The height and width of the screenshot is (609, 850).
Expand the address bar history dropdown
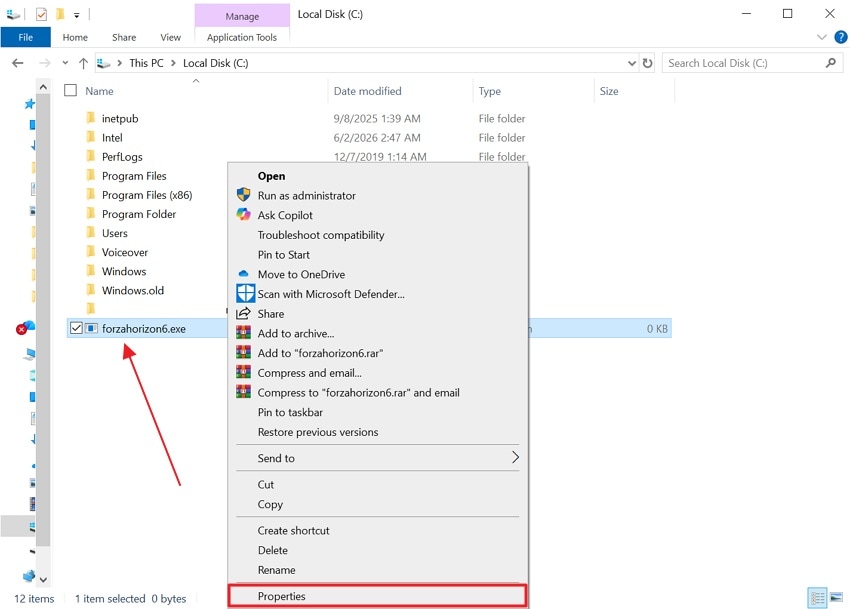pos(632,63)
